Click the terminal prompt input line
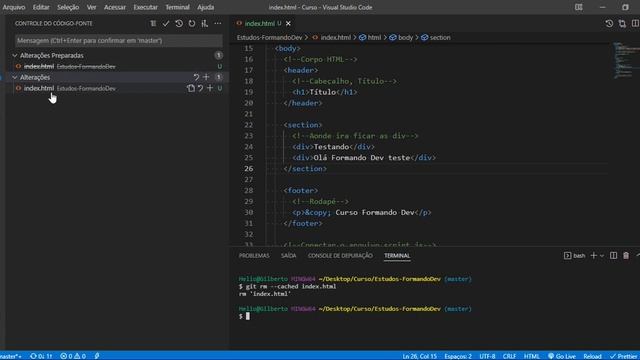640x360 pixels. pyautogui.click(x=245, y=316)
